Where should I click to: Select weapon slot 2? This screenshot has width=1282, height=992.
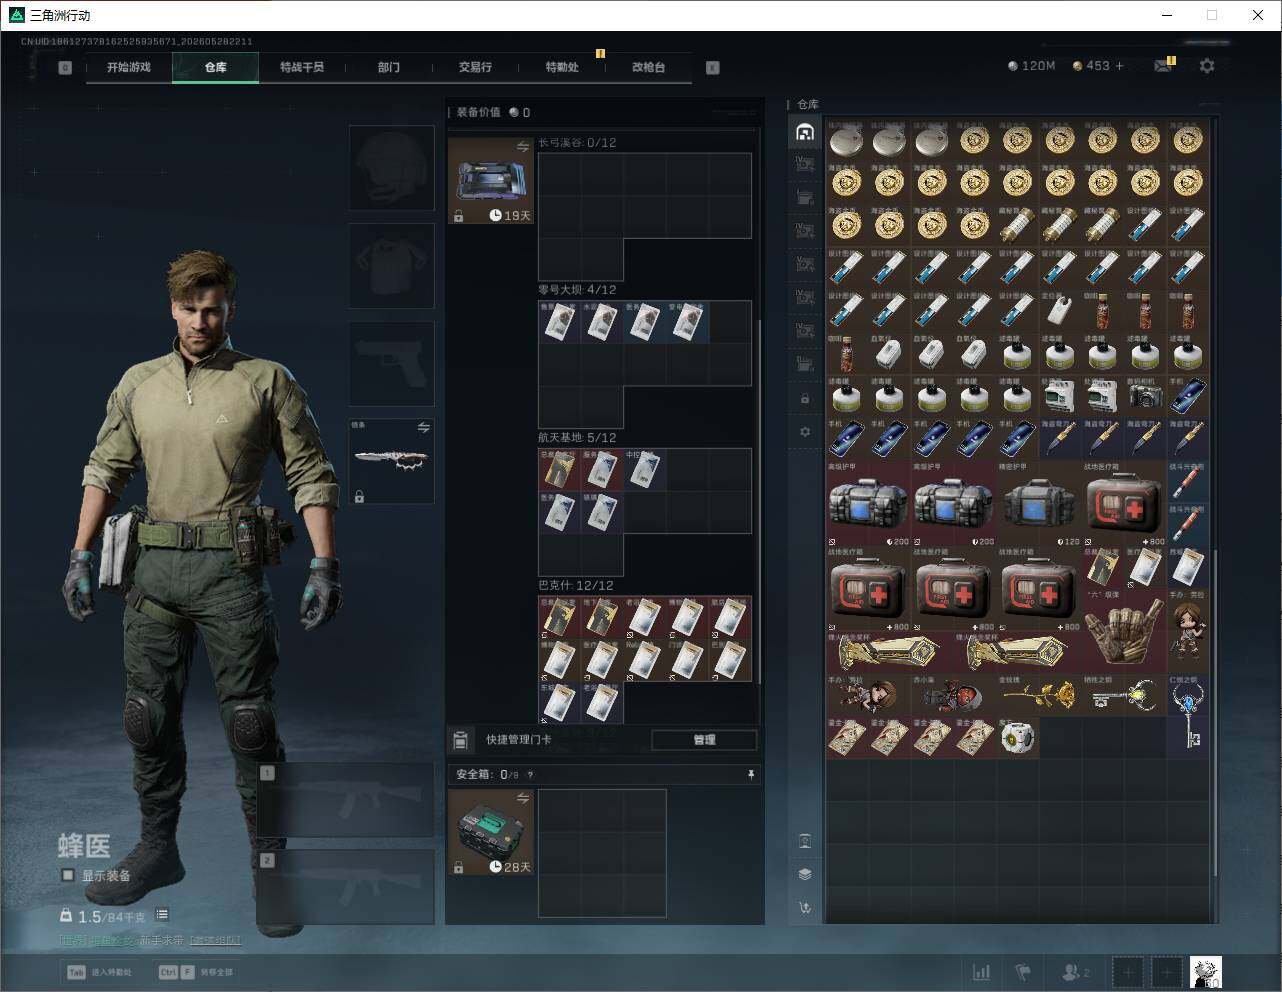tap(346, 888)
